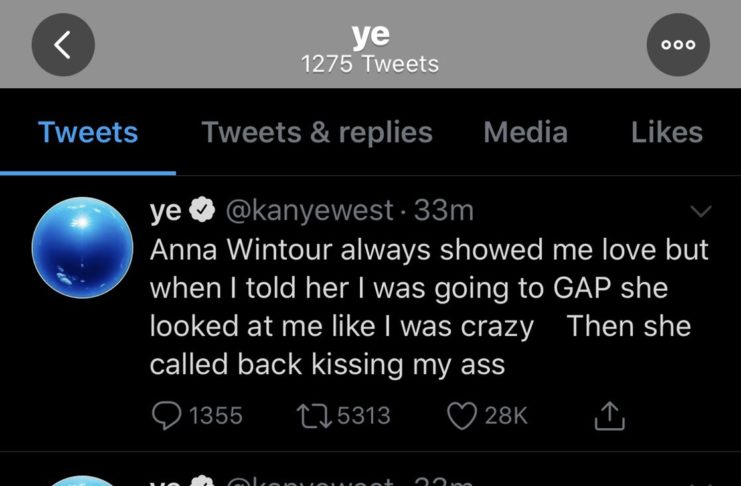Open the 33m timestamp link

[443, 211]
